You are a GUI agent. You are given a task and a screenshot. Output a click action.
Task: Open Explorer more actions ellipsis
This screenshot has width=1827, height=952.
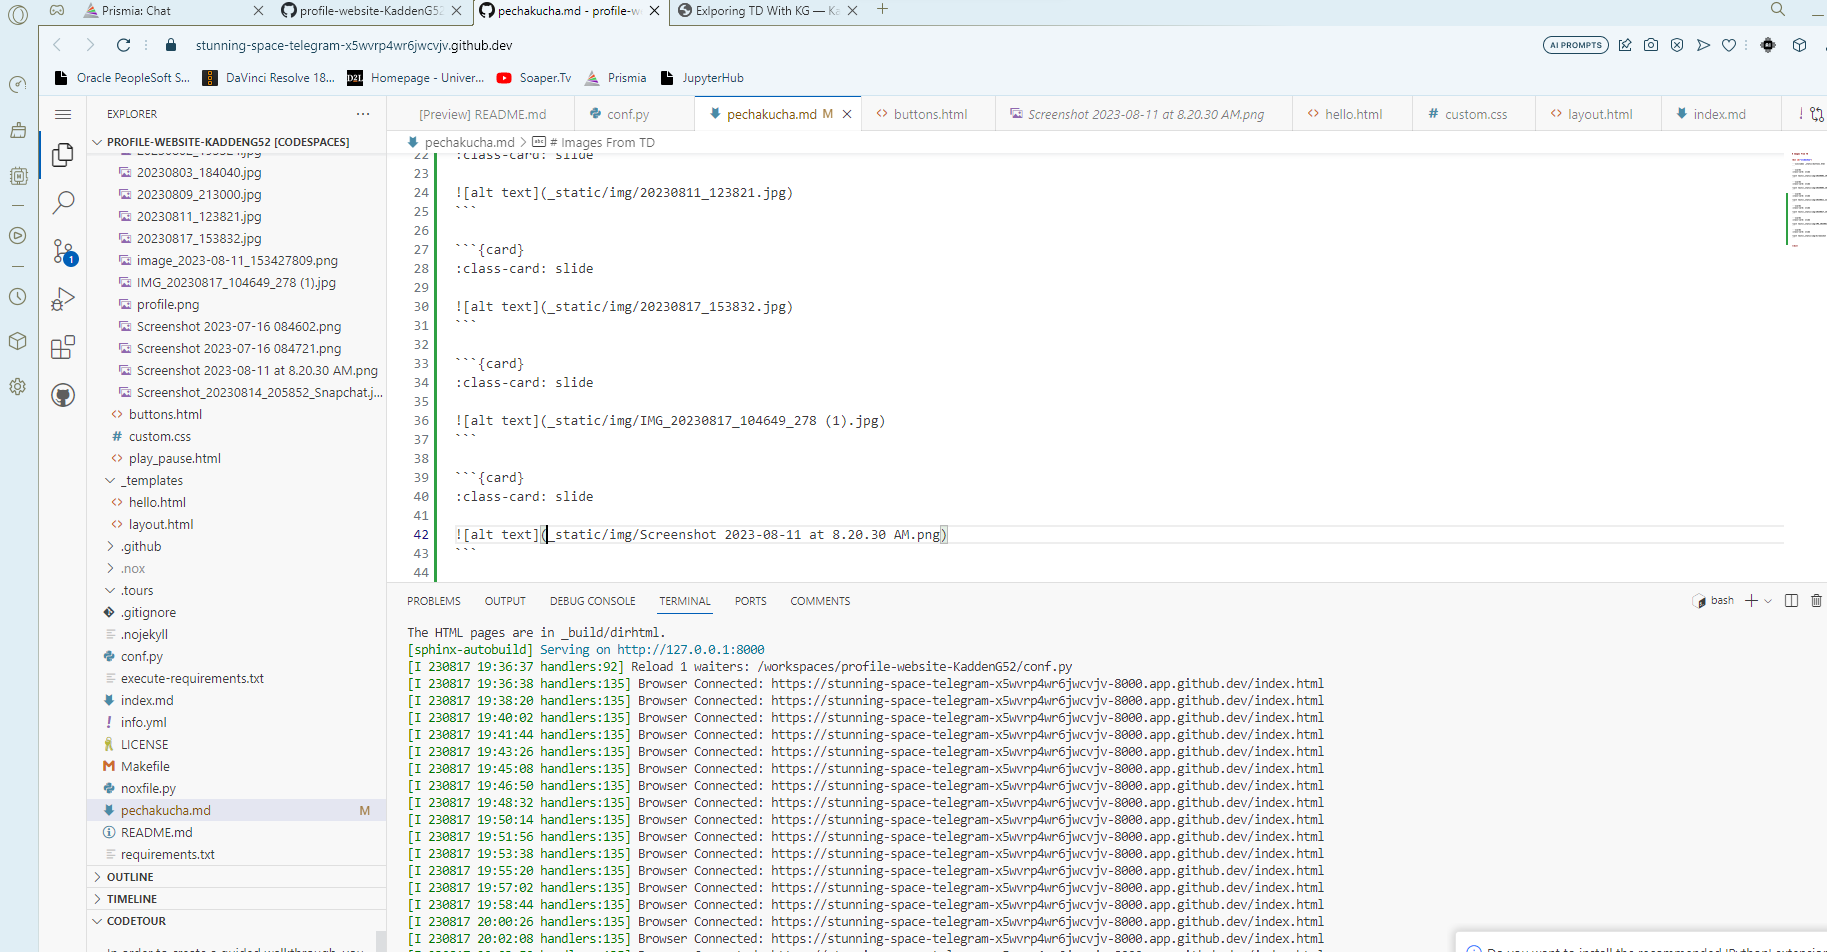(x=363, y=114)
